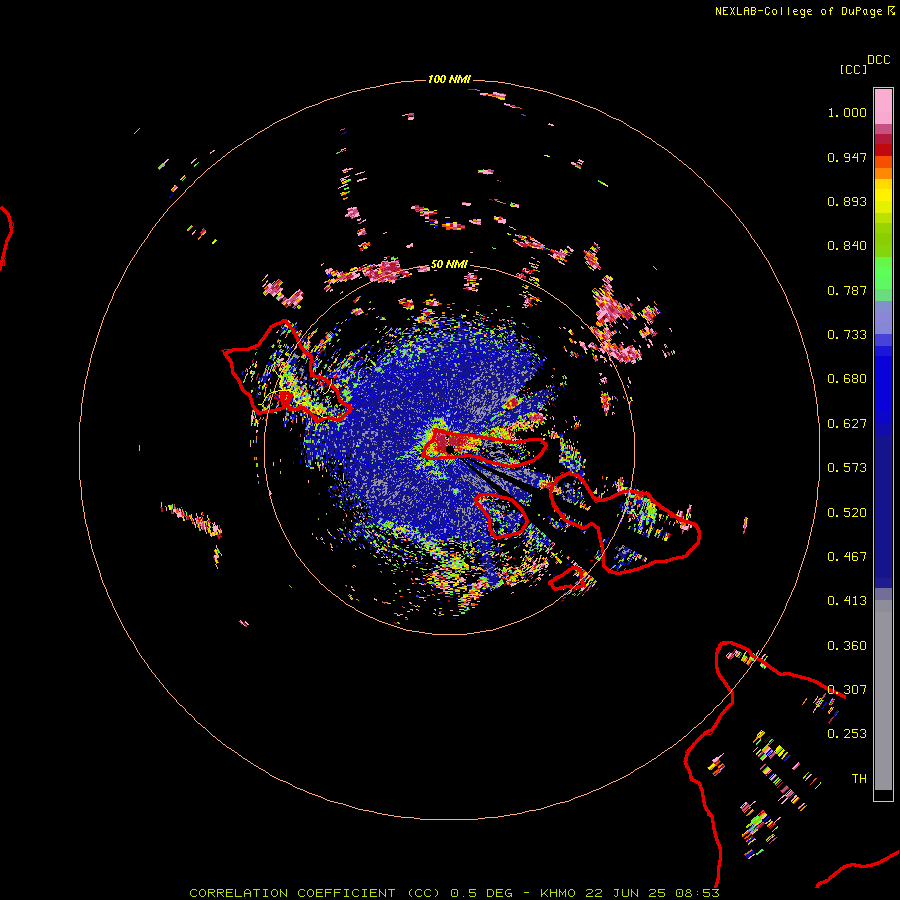Select the 0.520 legend value

(847, 513)
